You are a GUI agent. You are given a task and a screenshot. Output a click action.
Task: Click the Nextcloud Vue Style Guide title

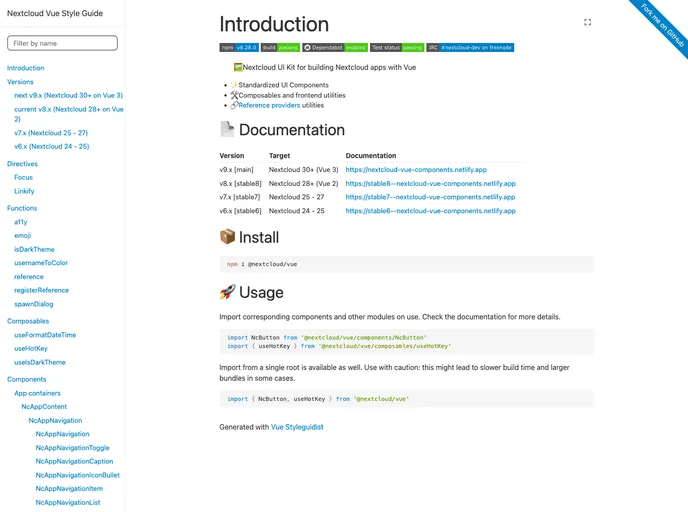click(x=55, y=13)
